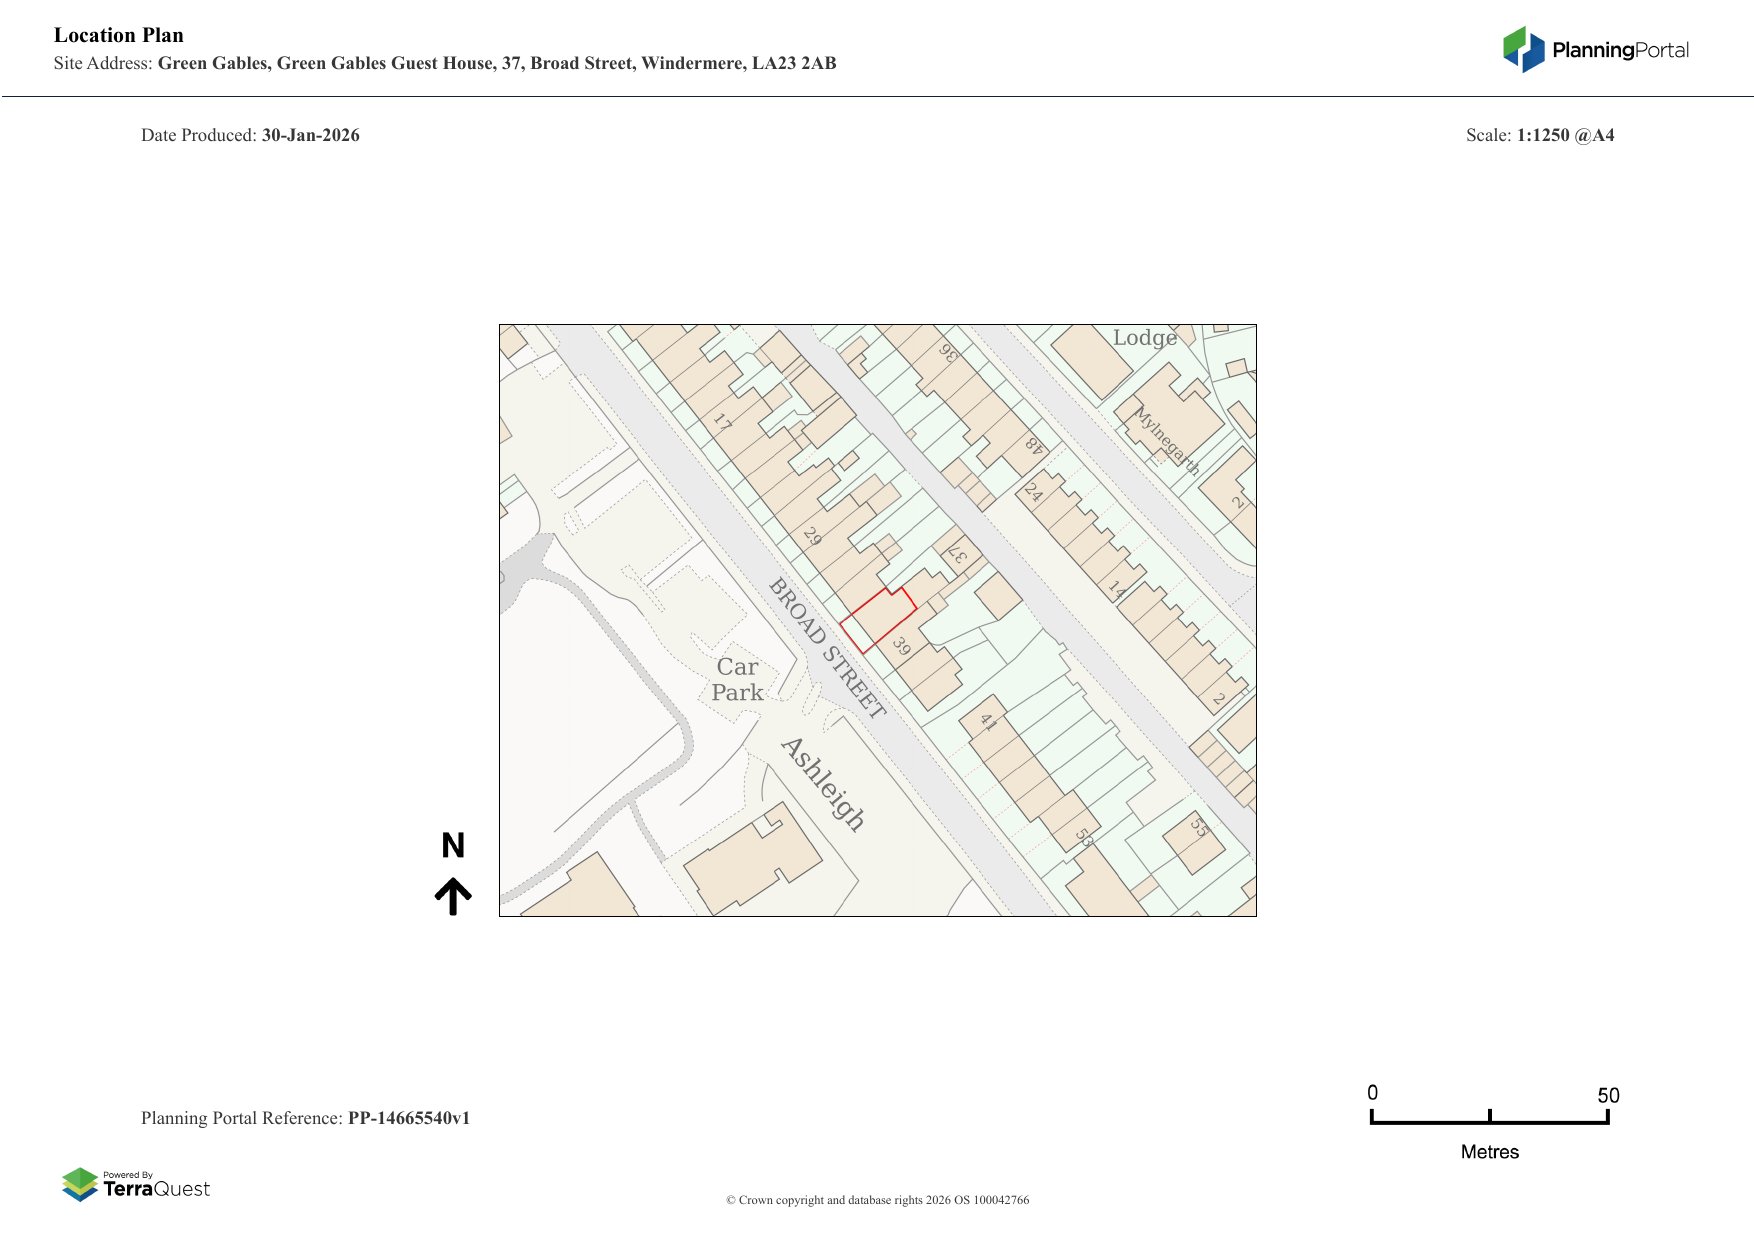
Task: Click the Lodge label on map
Action: click(x=1144, y=338)
